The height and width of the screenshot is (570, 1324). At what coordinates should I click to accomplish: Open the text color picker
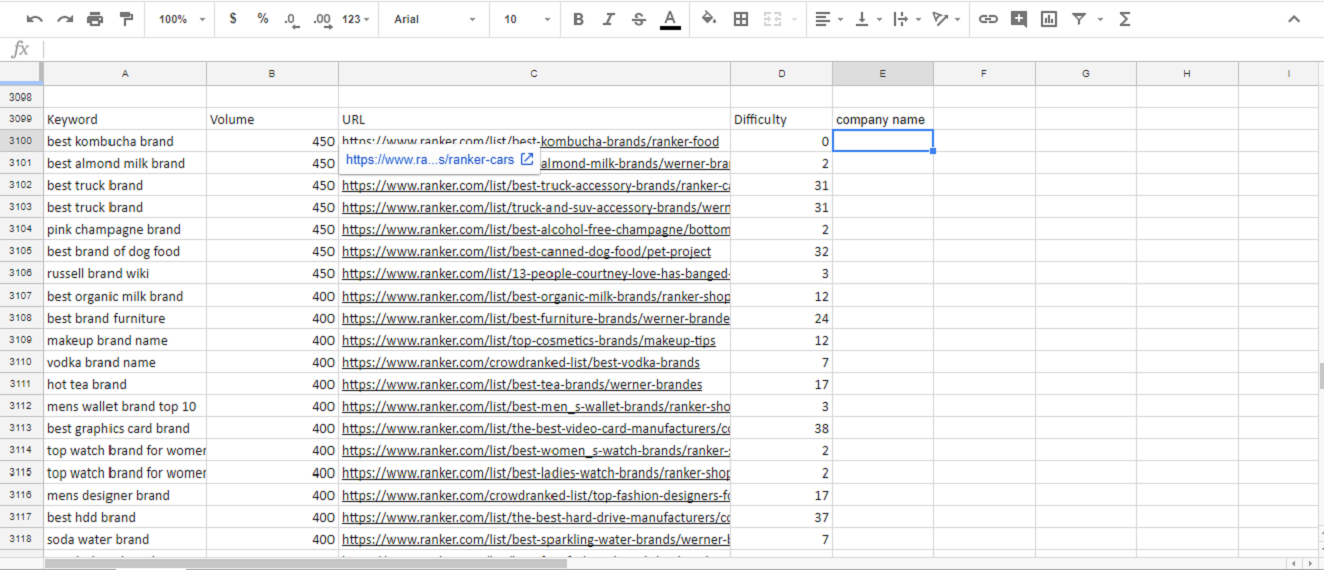coord(670,19)
